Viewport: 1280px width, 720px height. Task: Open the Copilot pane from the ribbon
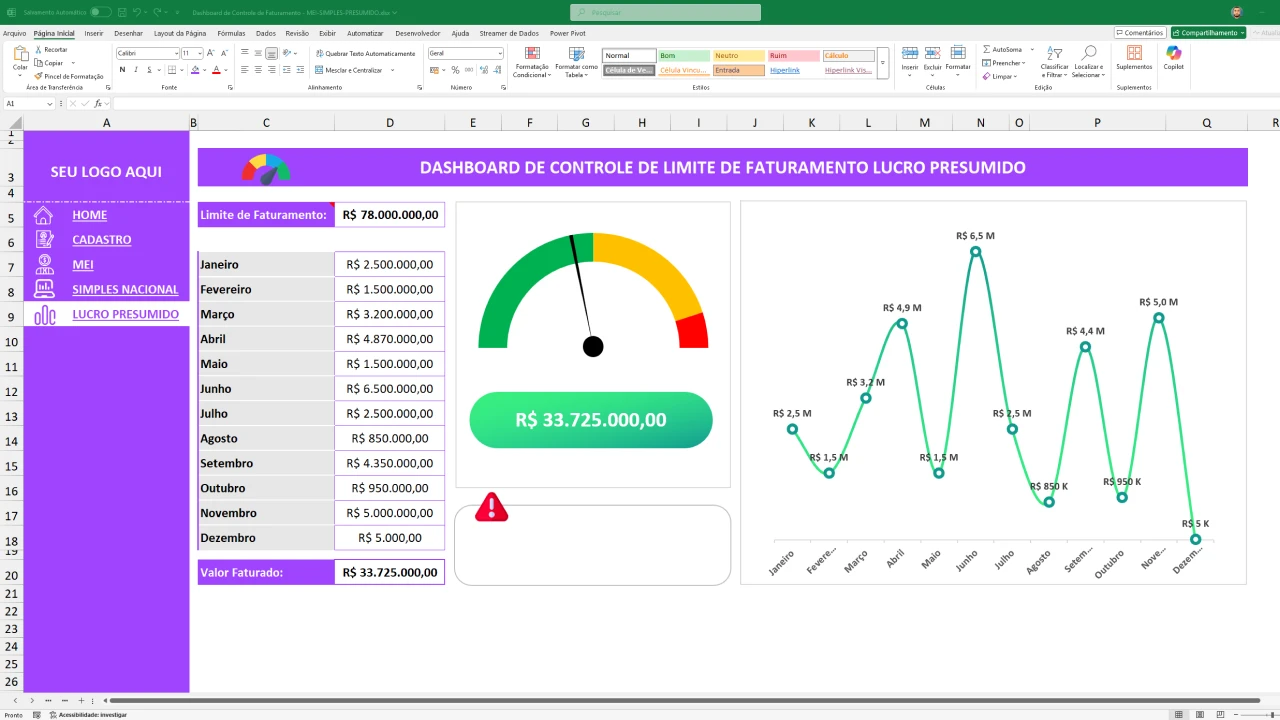[x=1173, y=57]
